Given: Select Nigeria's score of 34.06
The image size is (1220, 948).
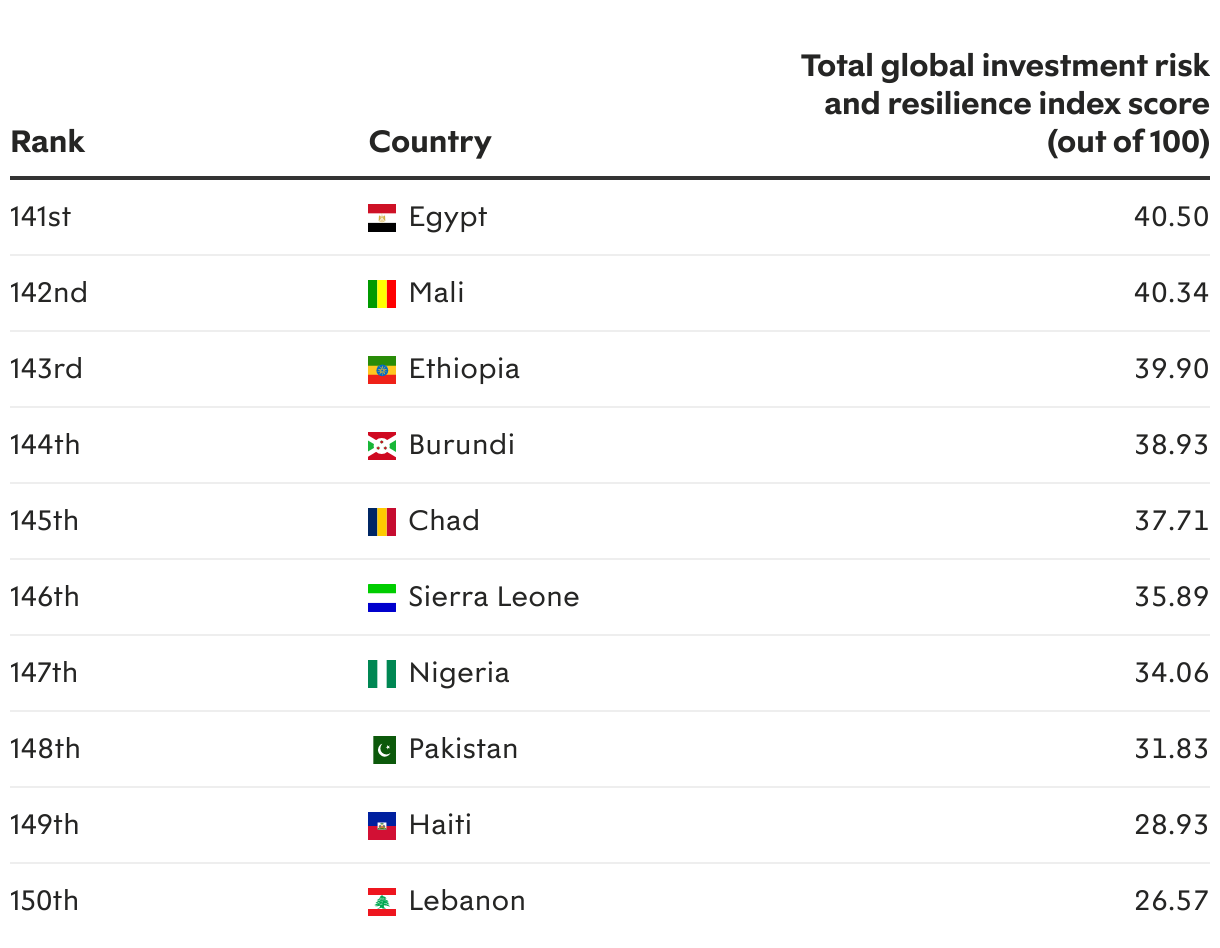Looking at the screenshot, I should 1171,673.
